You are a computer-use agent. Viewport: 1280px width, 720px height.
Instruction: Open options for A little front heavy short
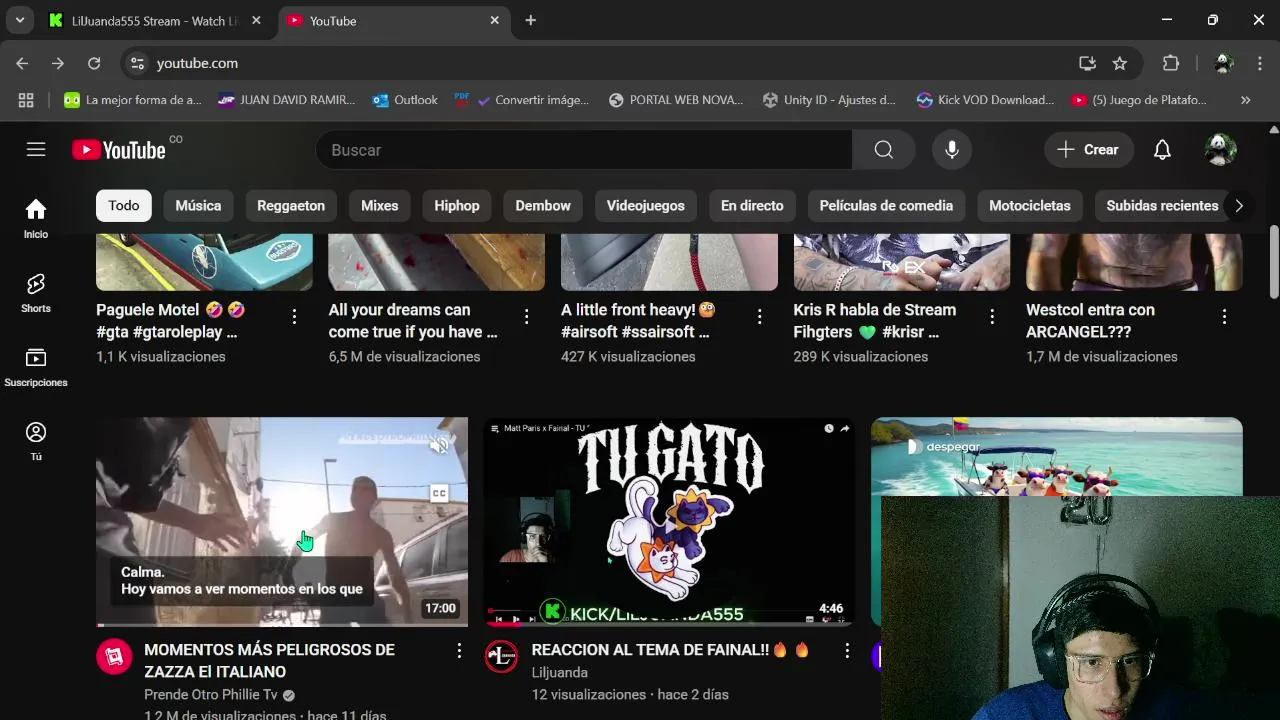pos(759,317)
